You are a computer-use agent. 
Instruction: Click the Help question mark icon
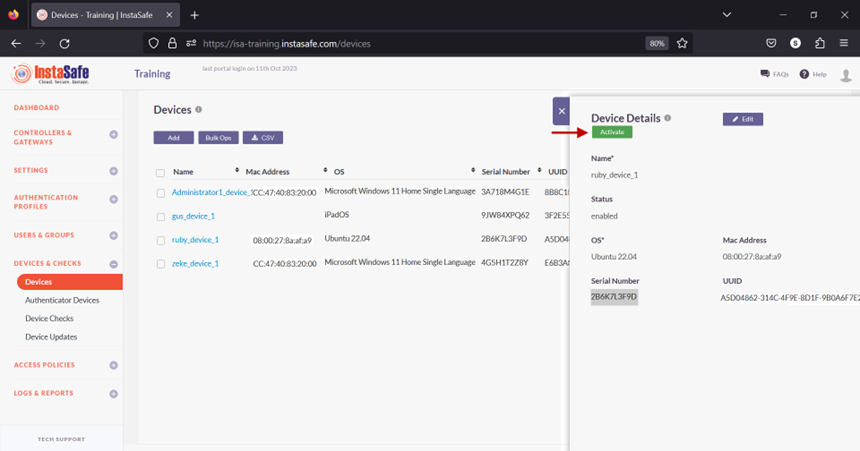point(804,74)
